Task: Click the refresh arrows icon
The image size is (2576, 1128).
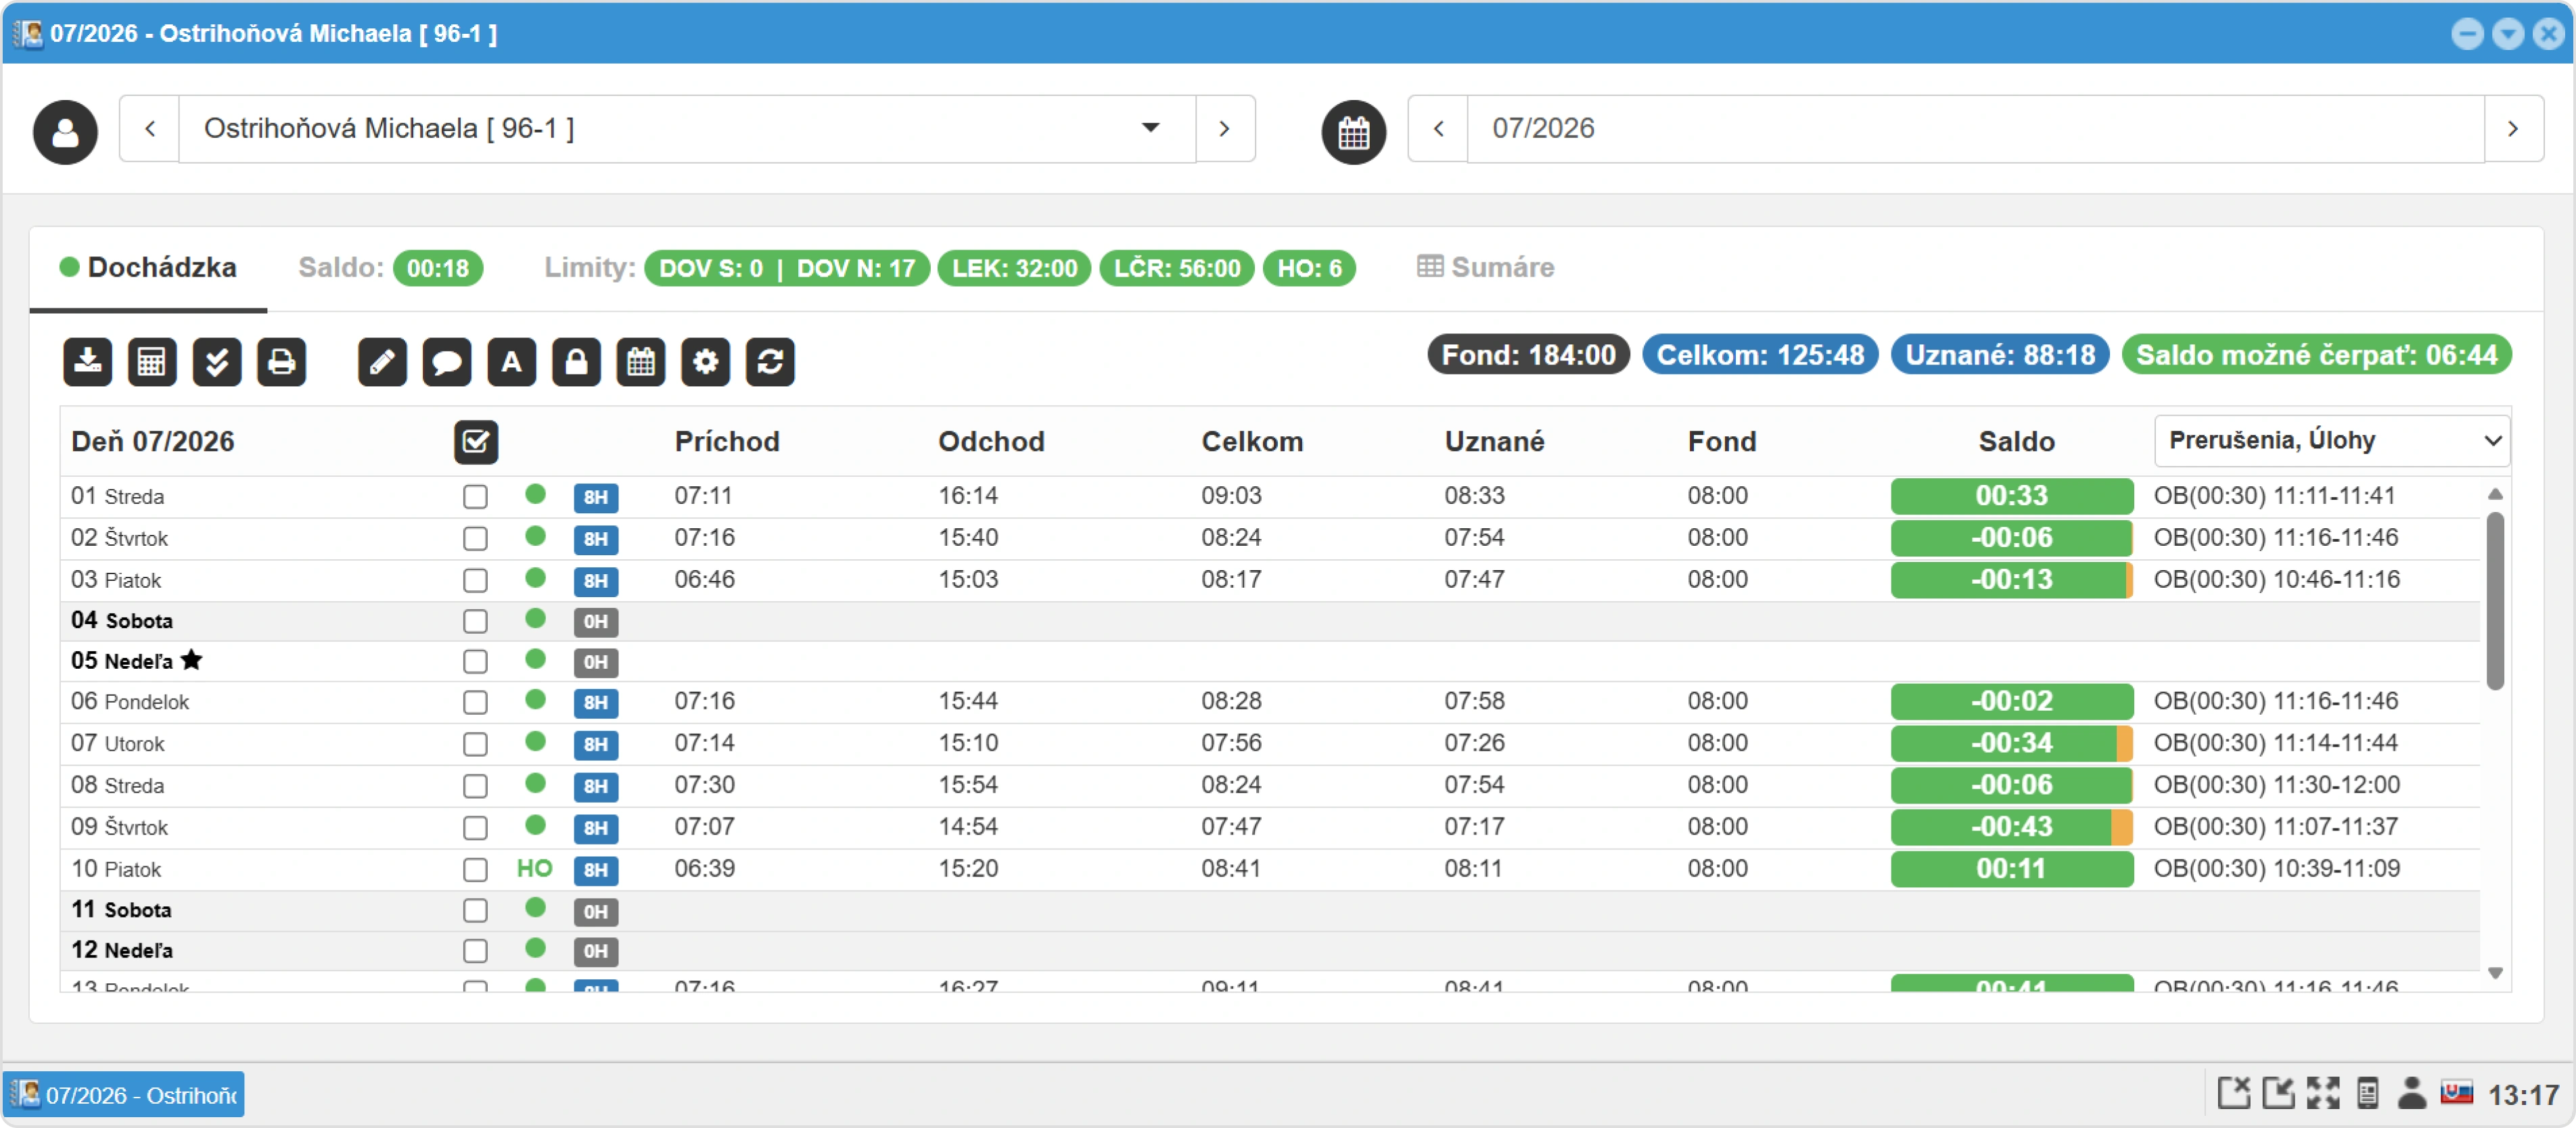Action: [770, 361]
